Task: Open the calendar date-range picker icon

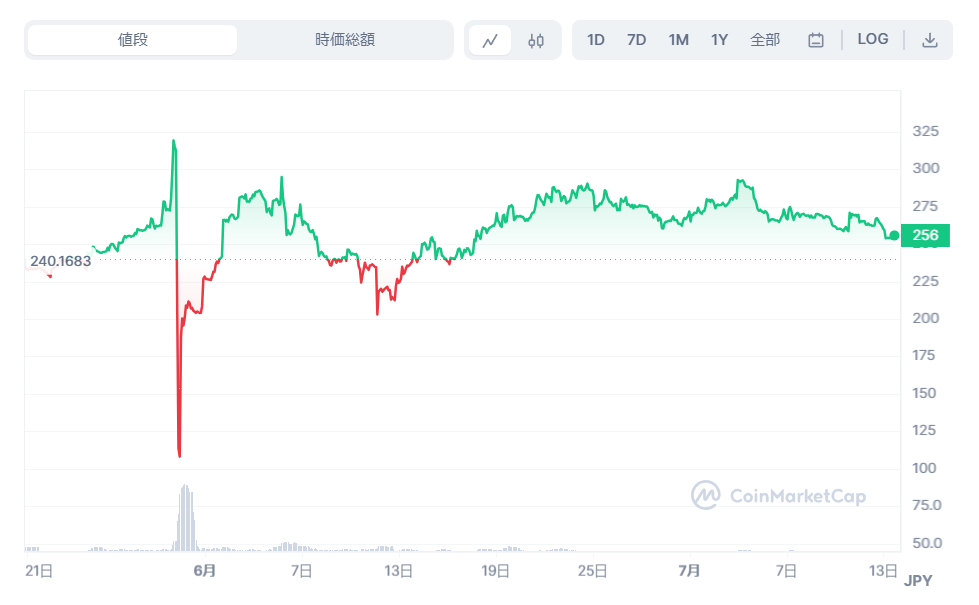Action: (x=815, y=39)
